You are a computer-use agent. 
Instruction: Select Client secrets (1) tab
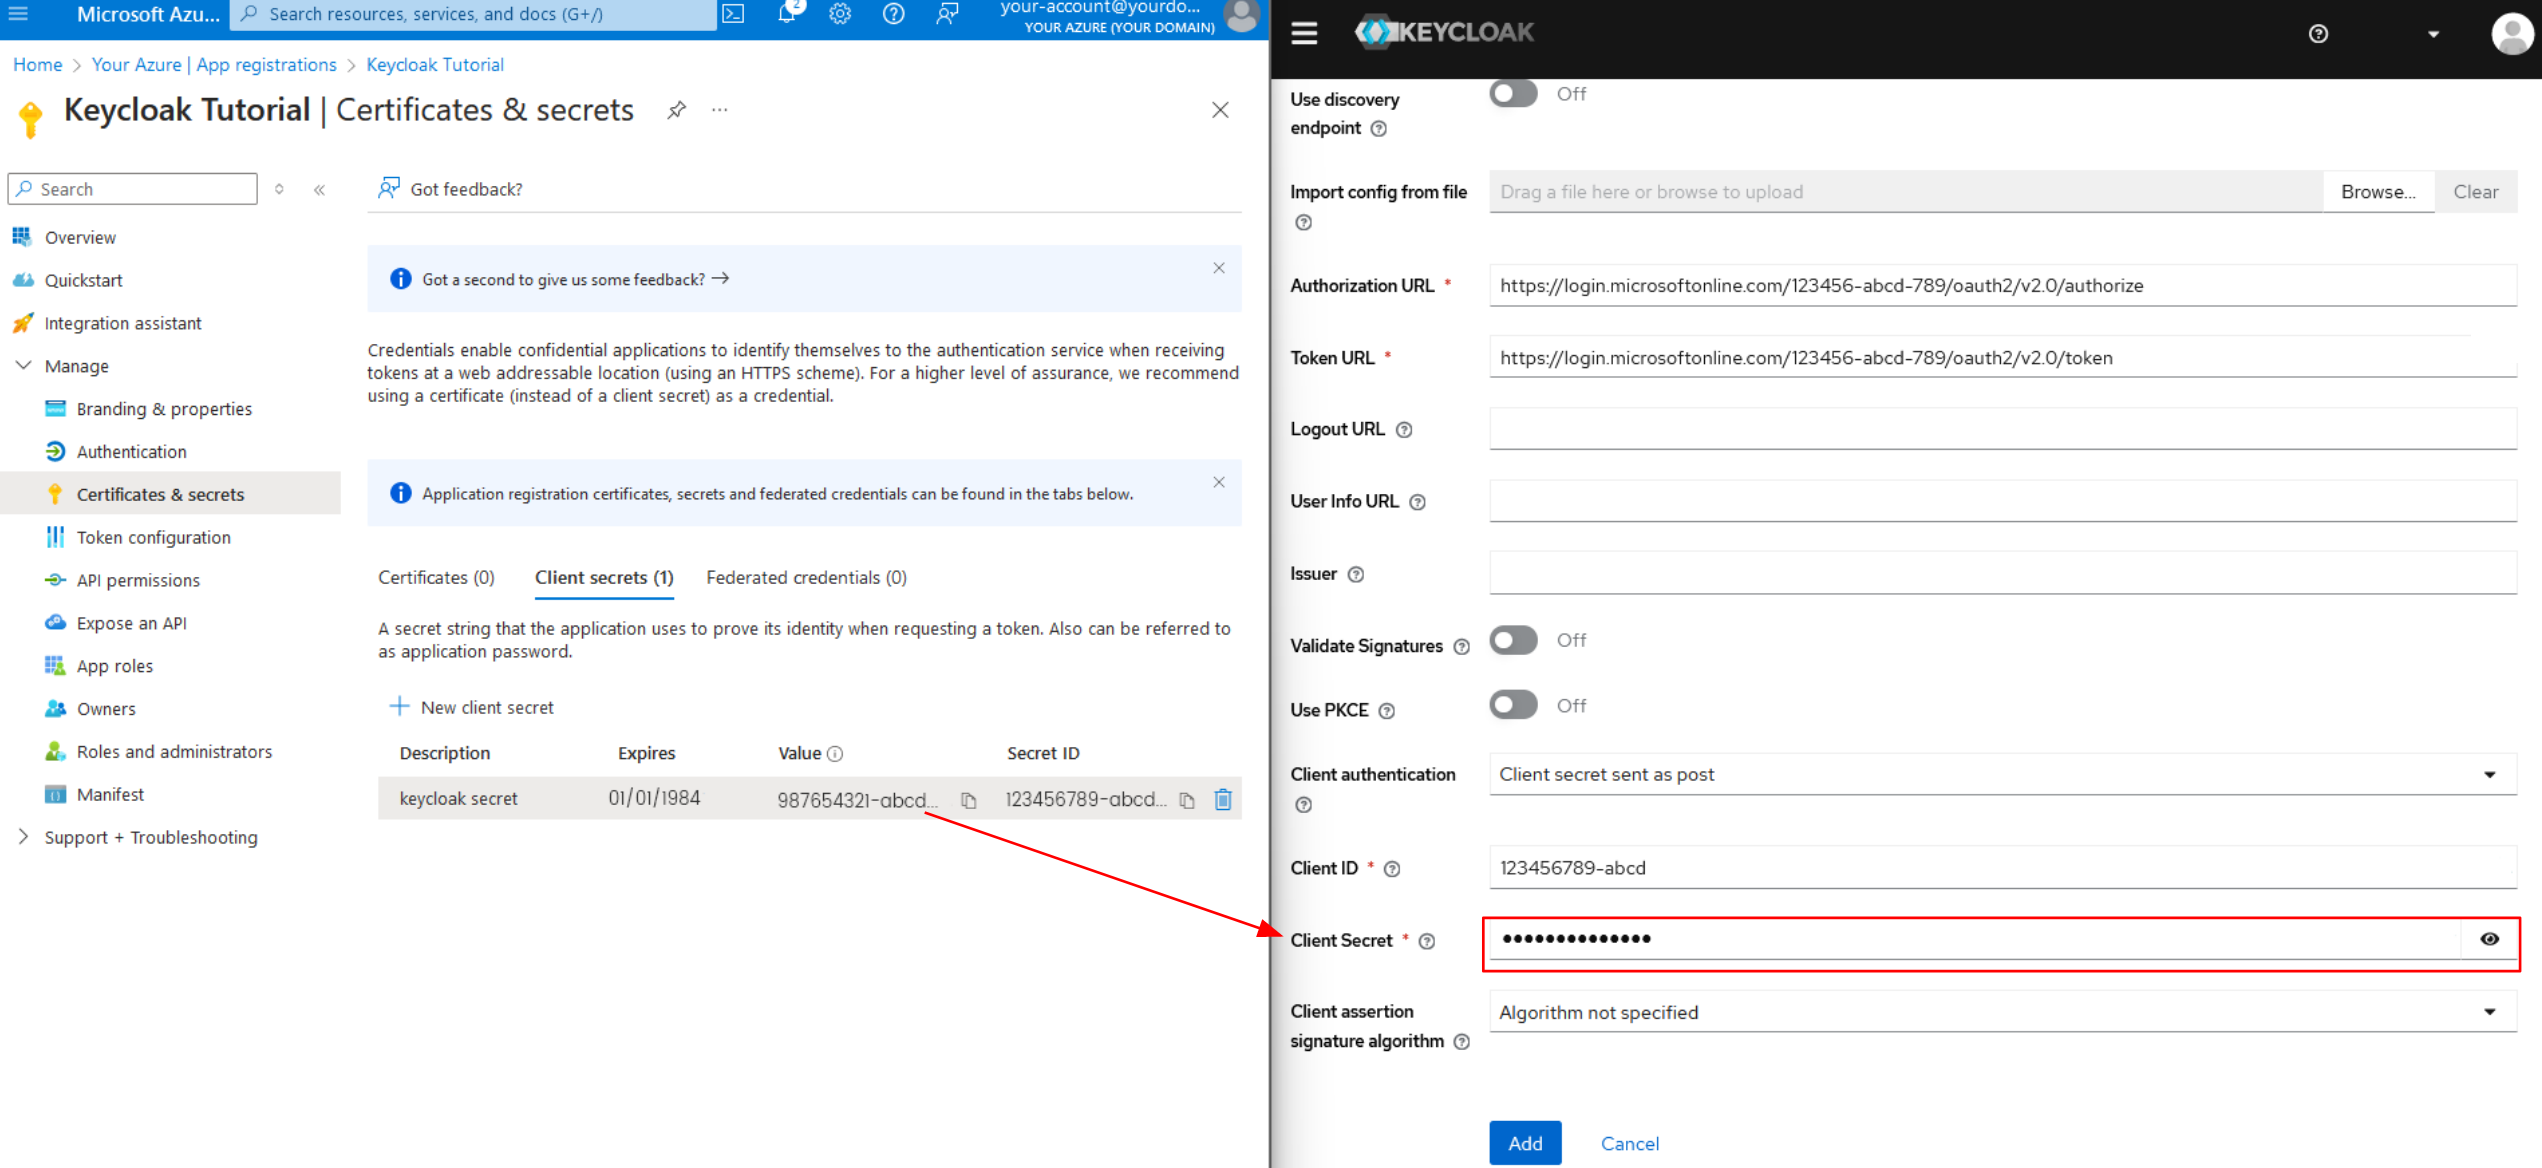604,578
